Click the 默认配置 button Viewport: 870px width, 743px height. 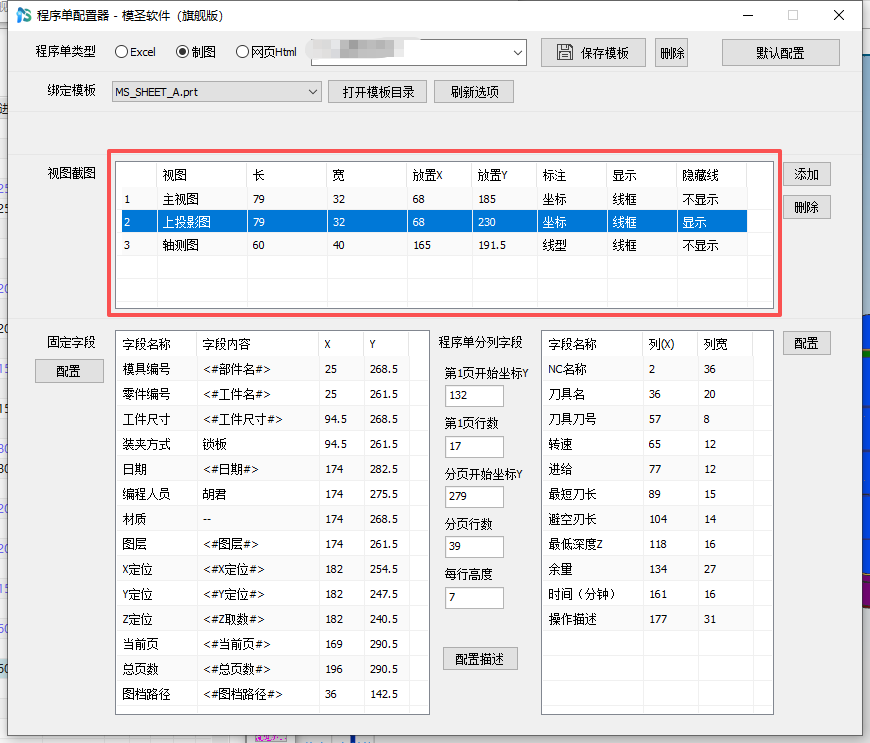tap(780, 53)
